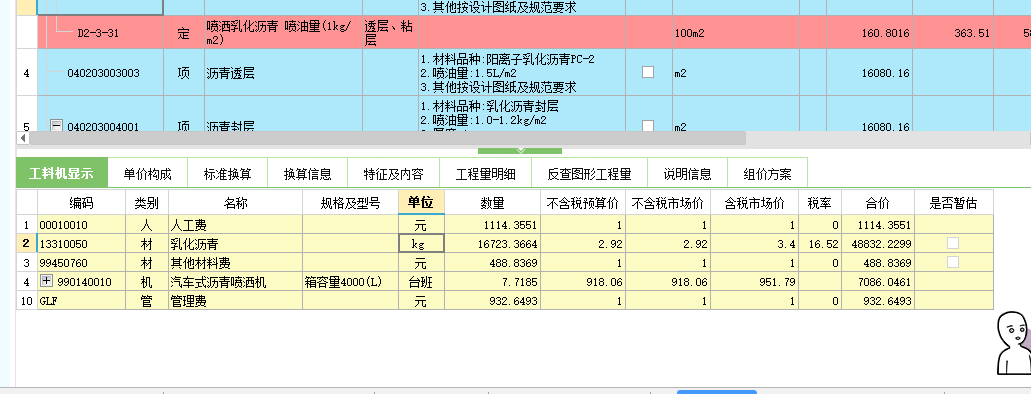Viewport: 1031px width, 394px height.
Task: Click the cartoon assistant figure
Action: (1013, 343)
